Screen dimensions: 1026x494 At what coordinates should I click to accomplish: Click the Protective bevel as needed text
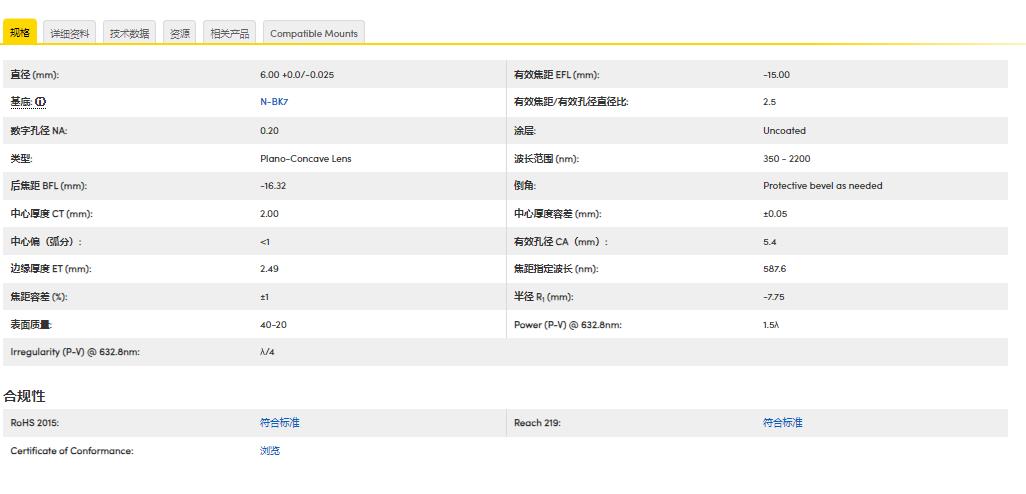[822, 186]
